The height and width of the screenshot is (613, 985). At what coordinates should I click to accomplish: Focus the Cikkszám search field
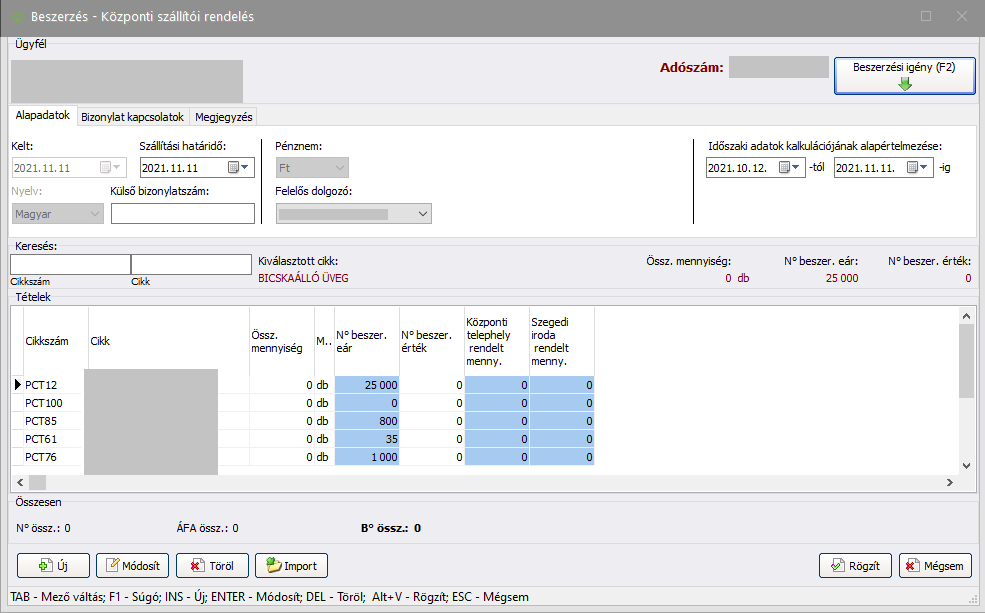[70, 264]
